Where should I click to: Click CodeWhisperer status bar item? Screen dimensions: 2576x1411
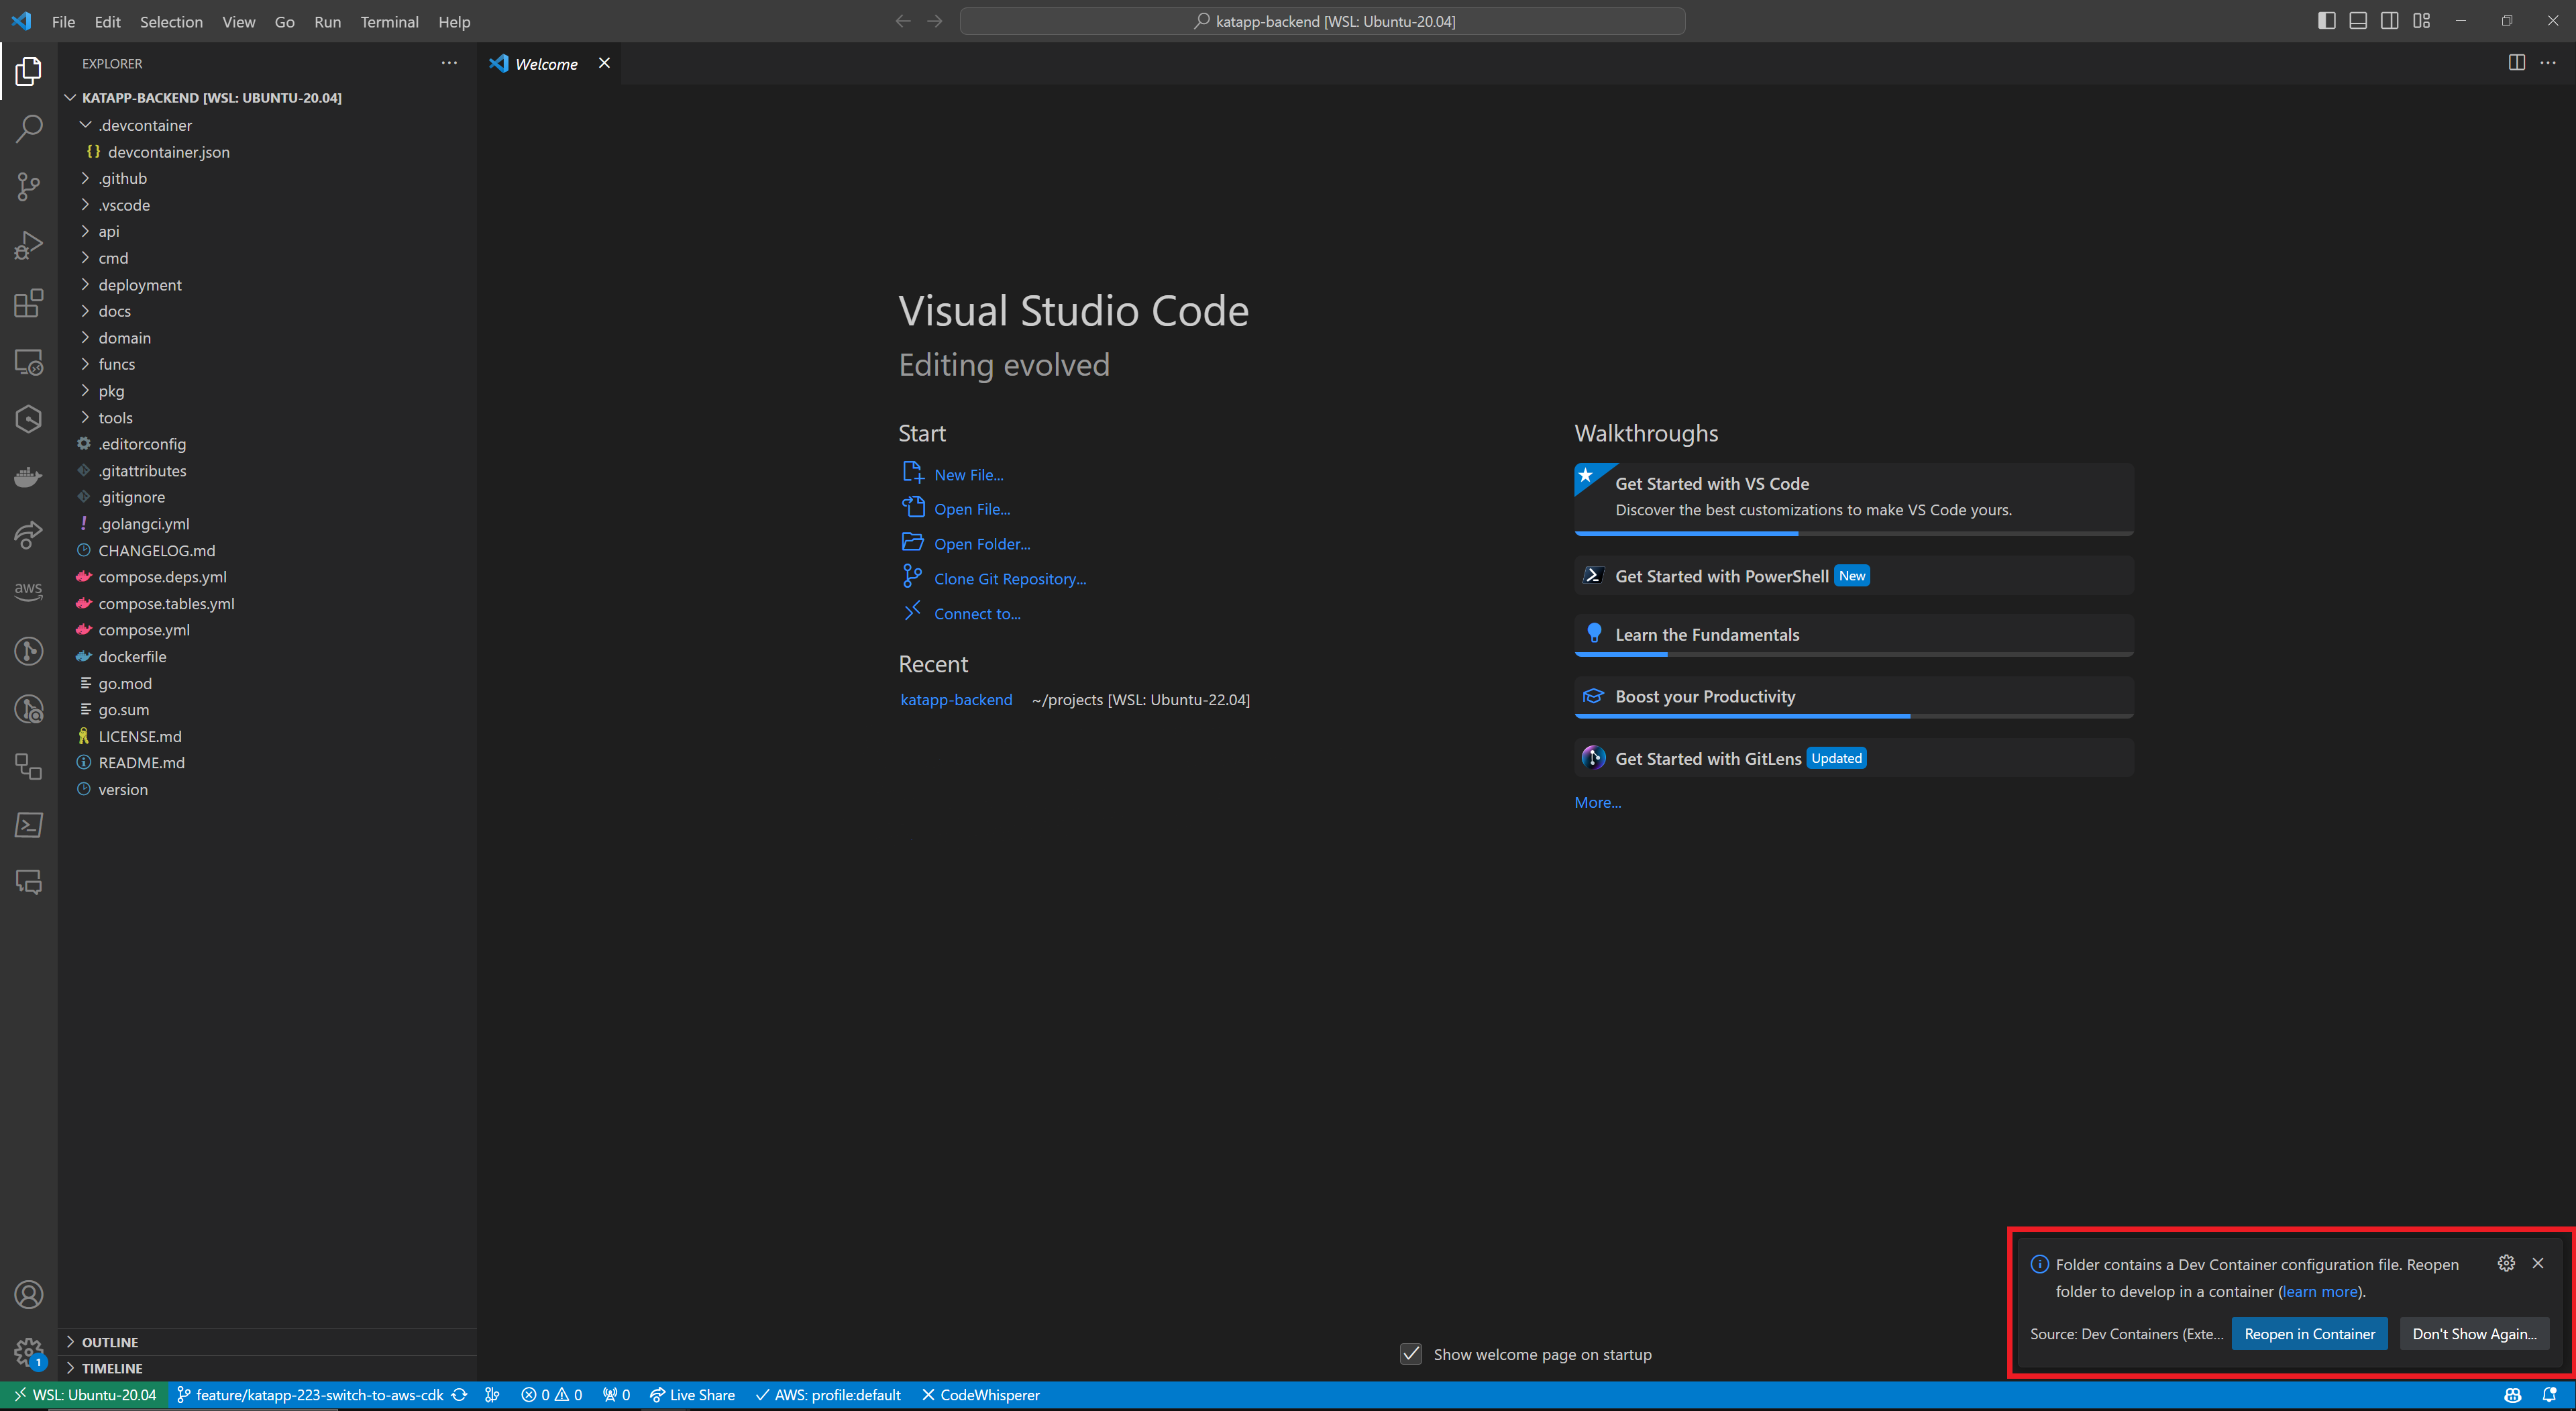pyautogui.click(x=980, y=1395)
